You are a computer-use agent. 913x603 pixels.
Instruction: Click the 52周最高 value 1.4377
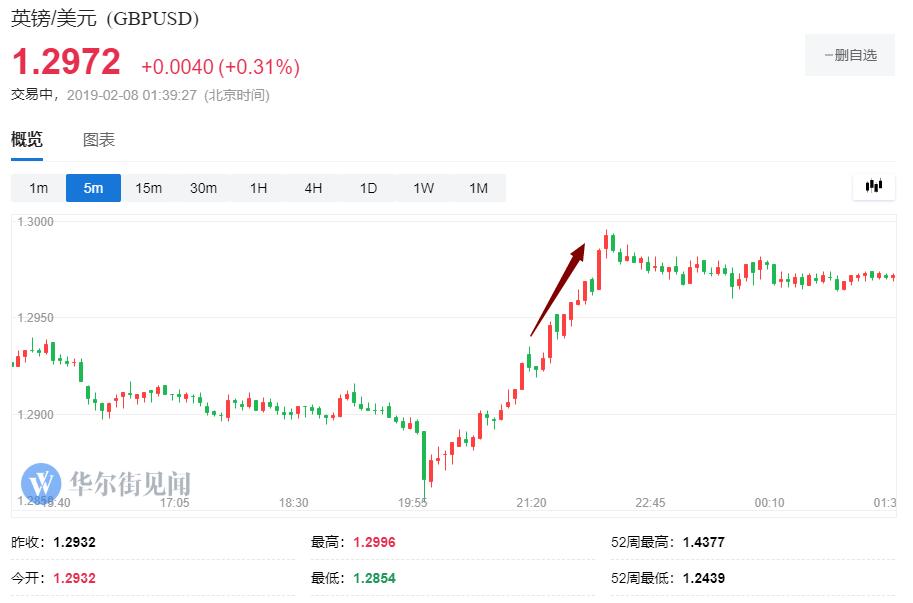[703, 542]
